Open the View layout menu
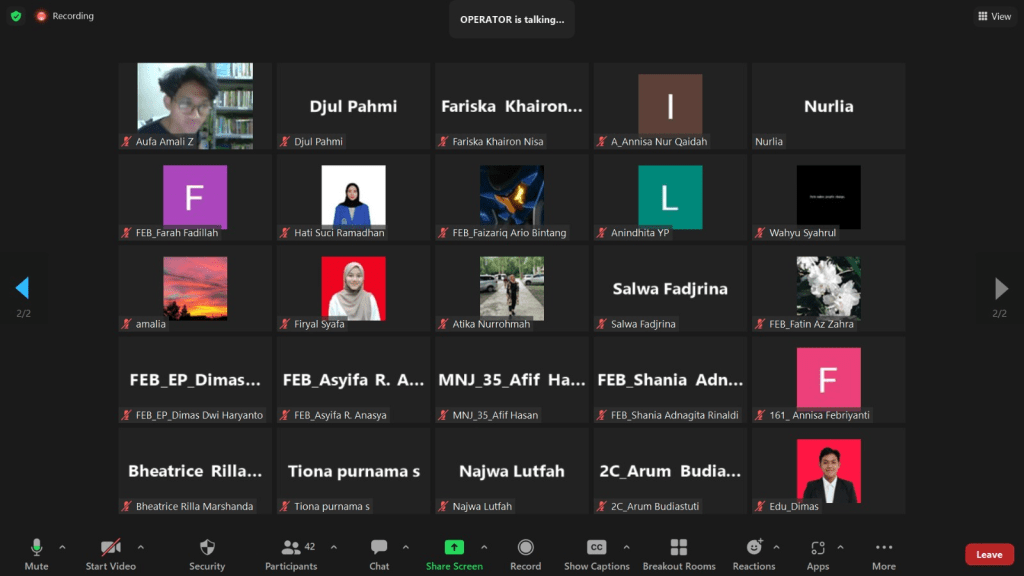 click(x=994, y=16)
